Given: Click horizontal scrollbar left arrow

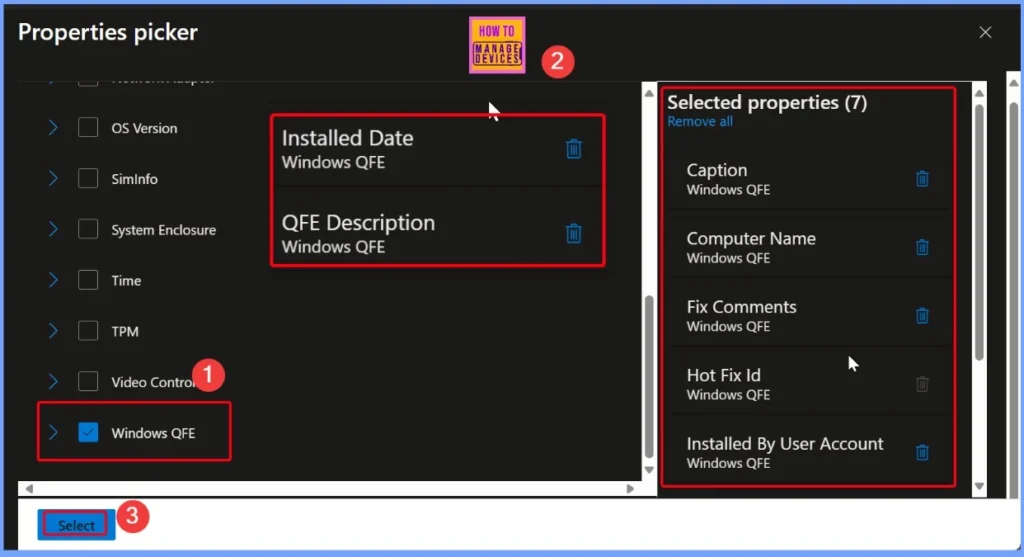Looking at the screenshot, I should coord(29,488).
